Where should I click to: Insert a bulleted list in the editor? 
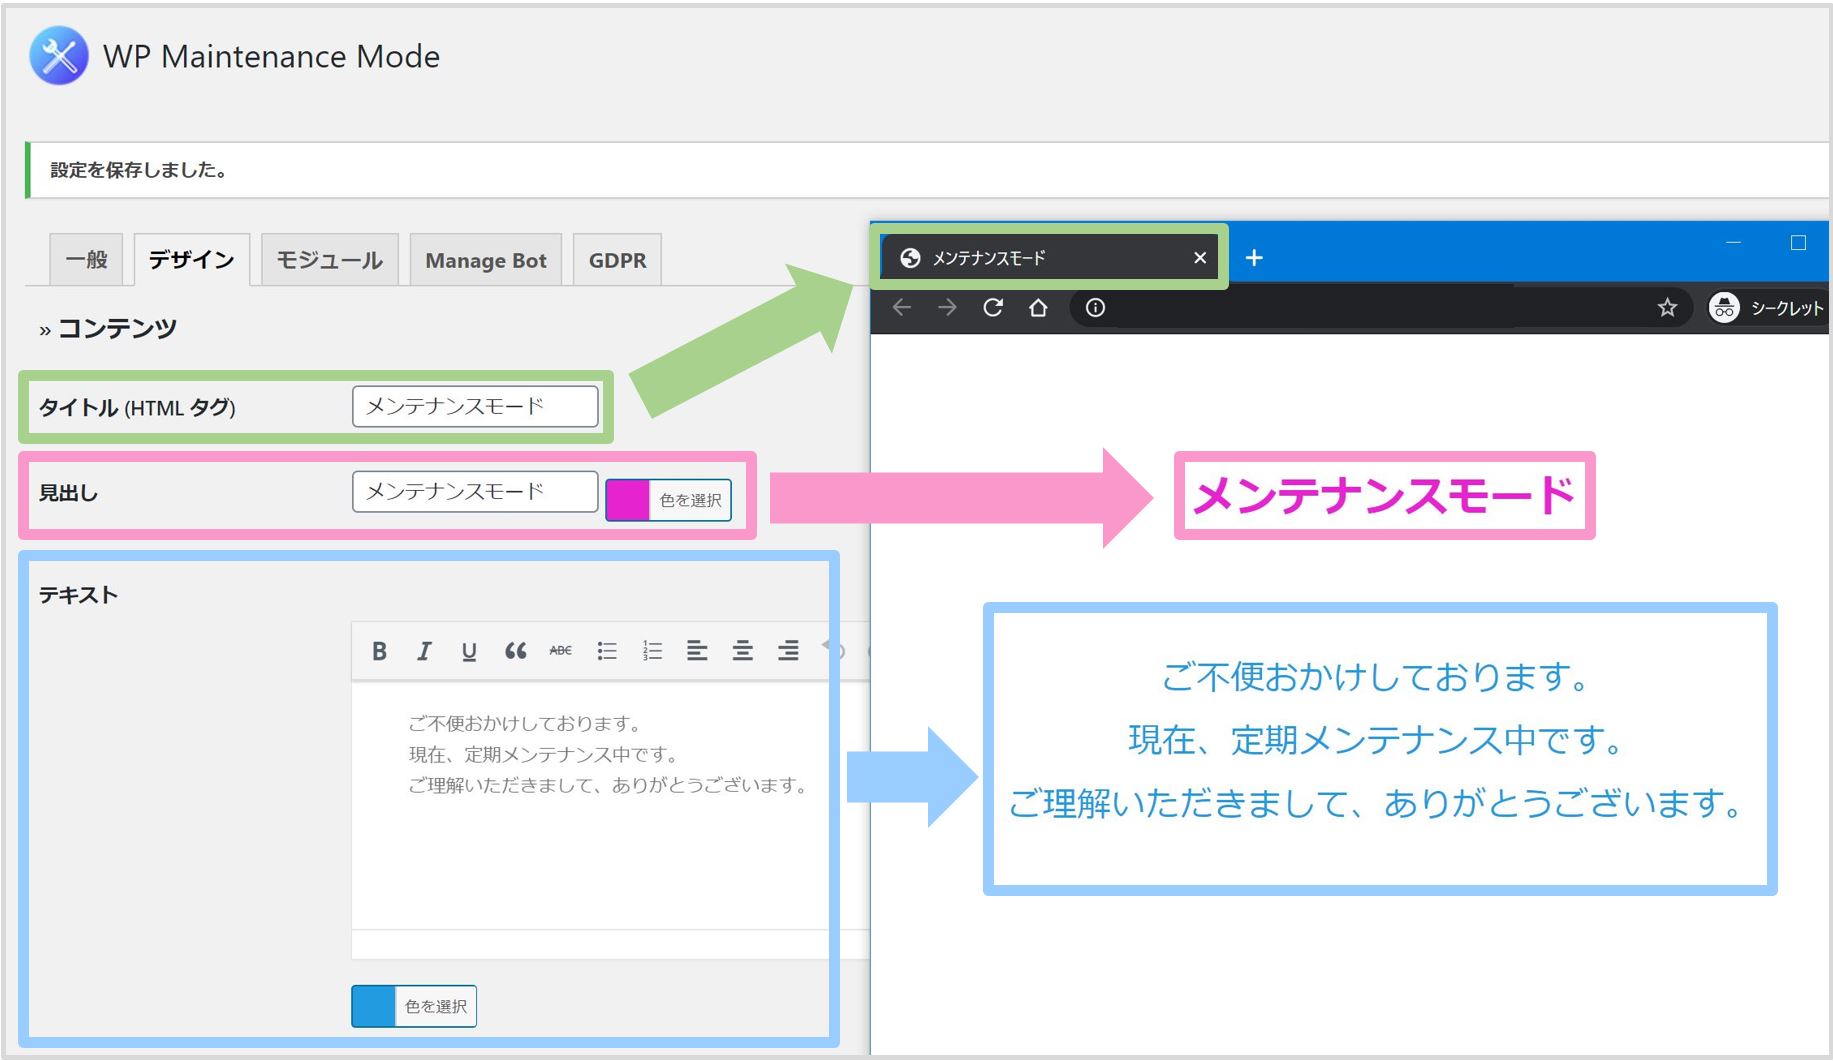point(607,650)
